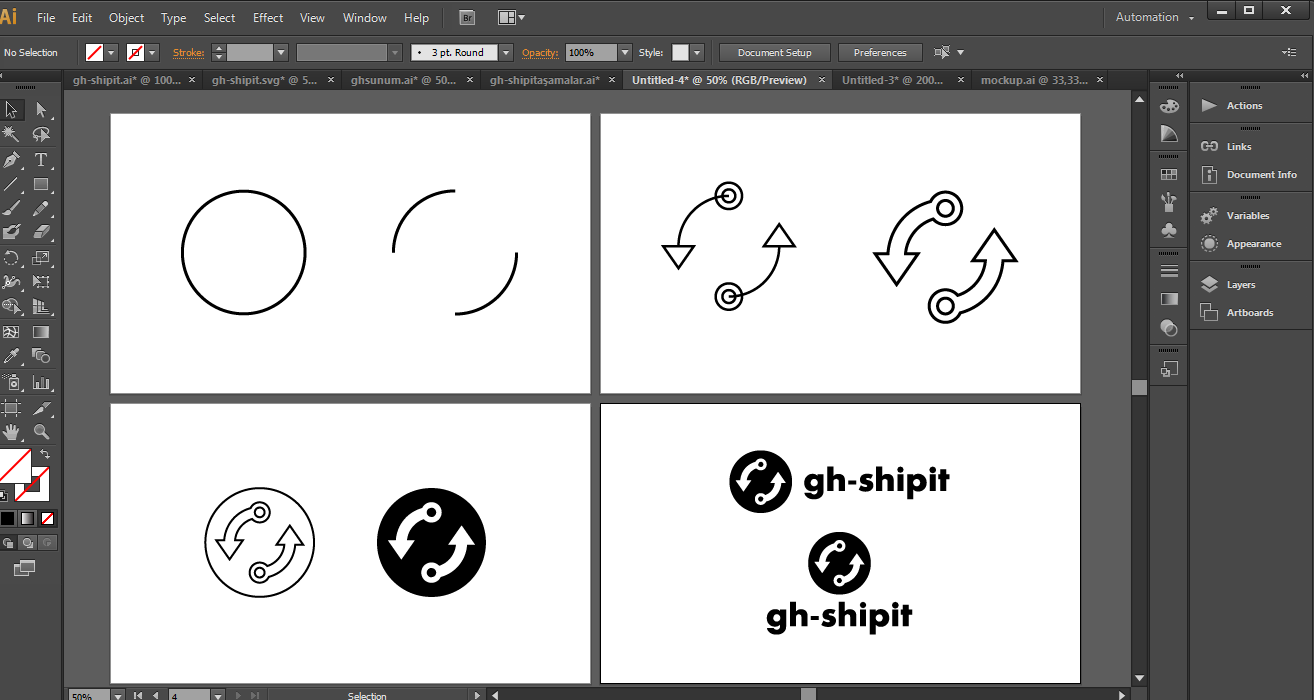This screenshot has width=1314, height=700.
Task: Reset to default fill and stroke
Action: 4,495
